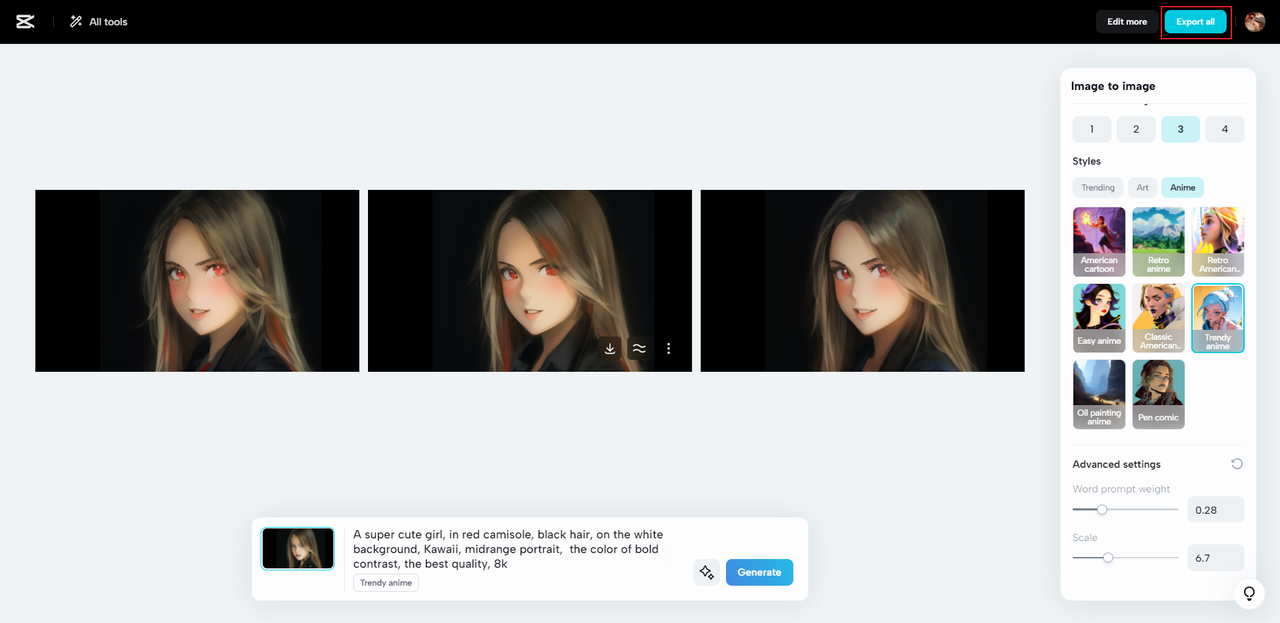1280x623 pixels.
Task: Set number of images to 4
Action: [x=1225, y=129]
